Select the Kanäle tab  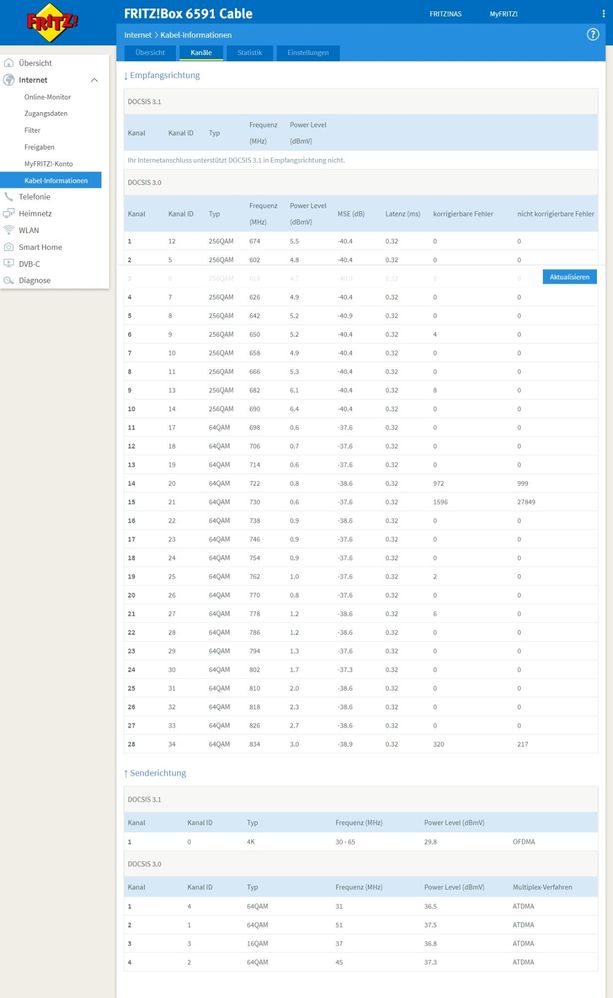pos(201,53)
